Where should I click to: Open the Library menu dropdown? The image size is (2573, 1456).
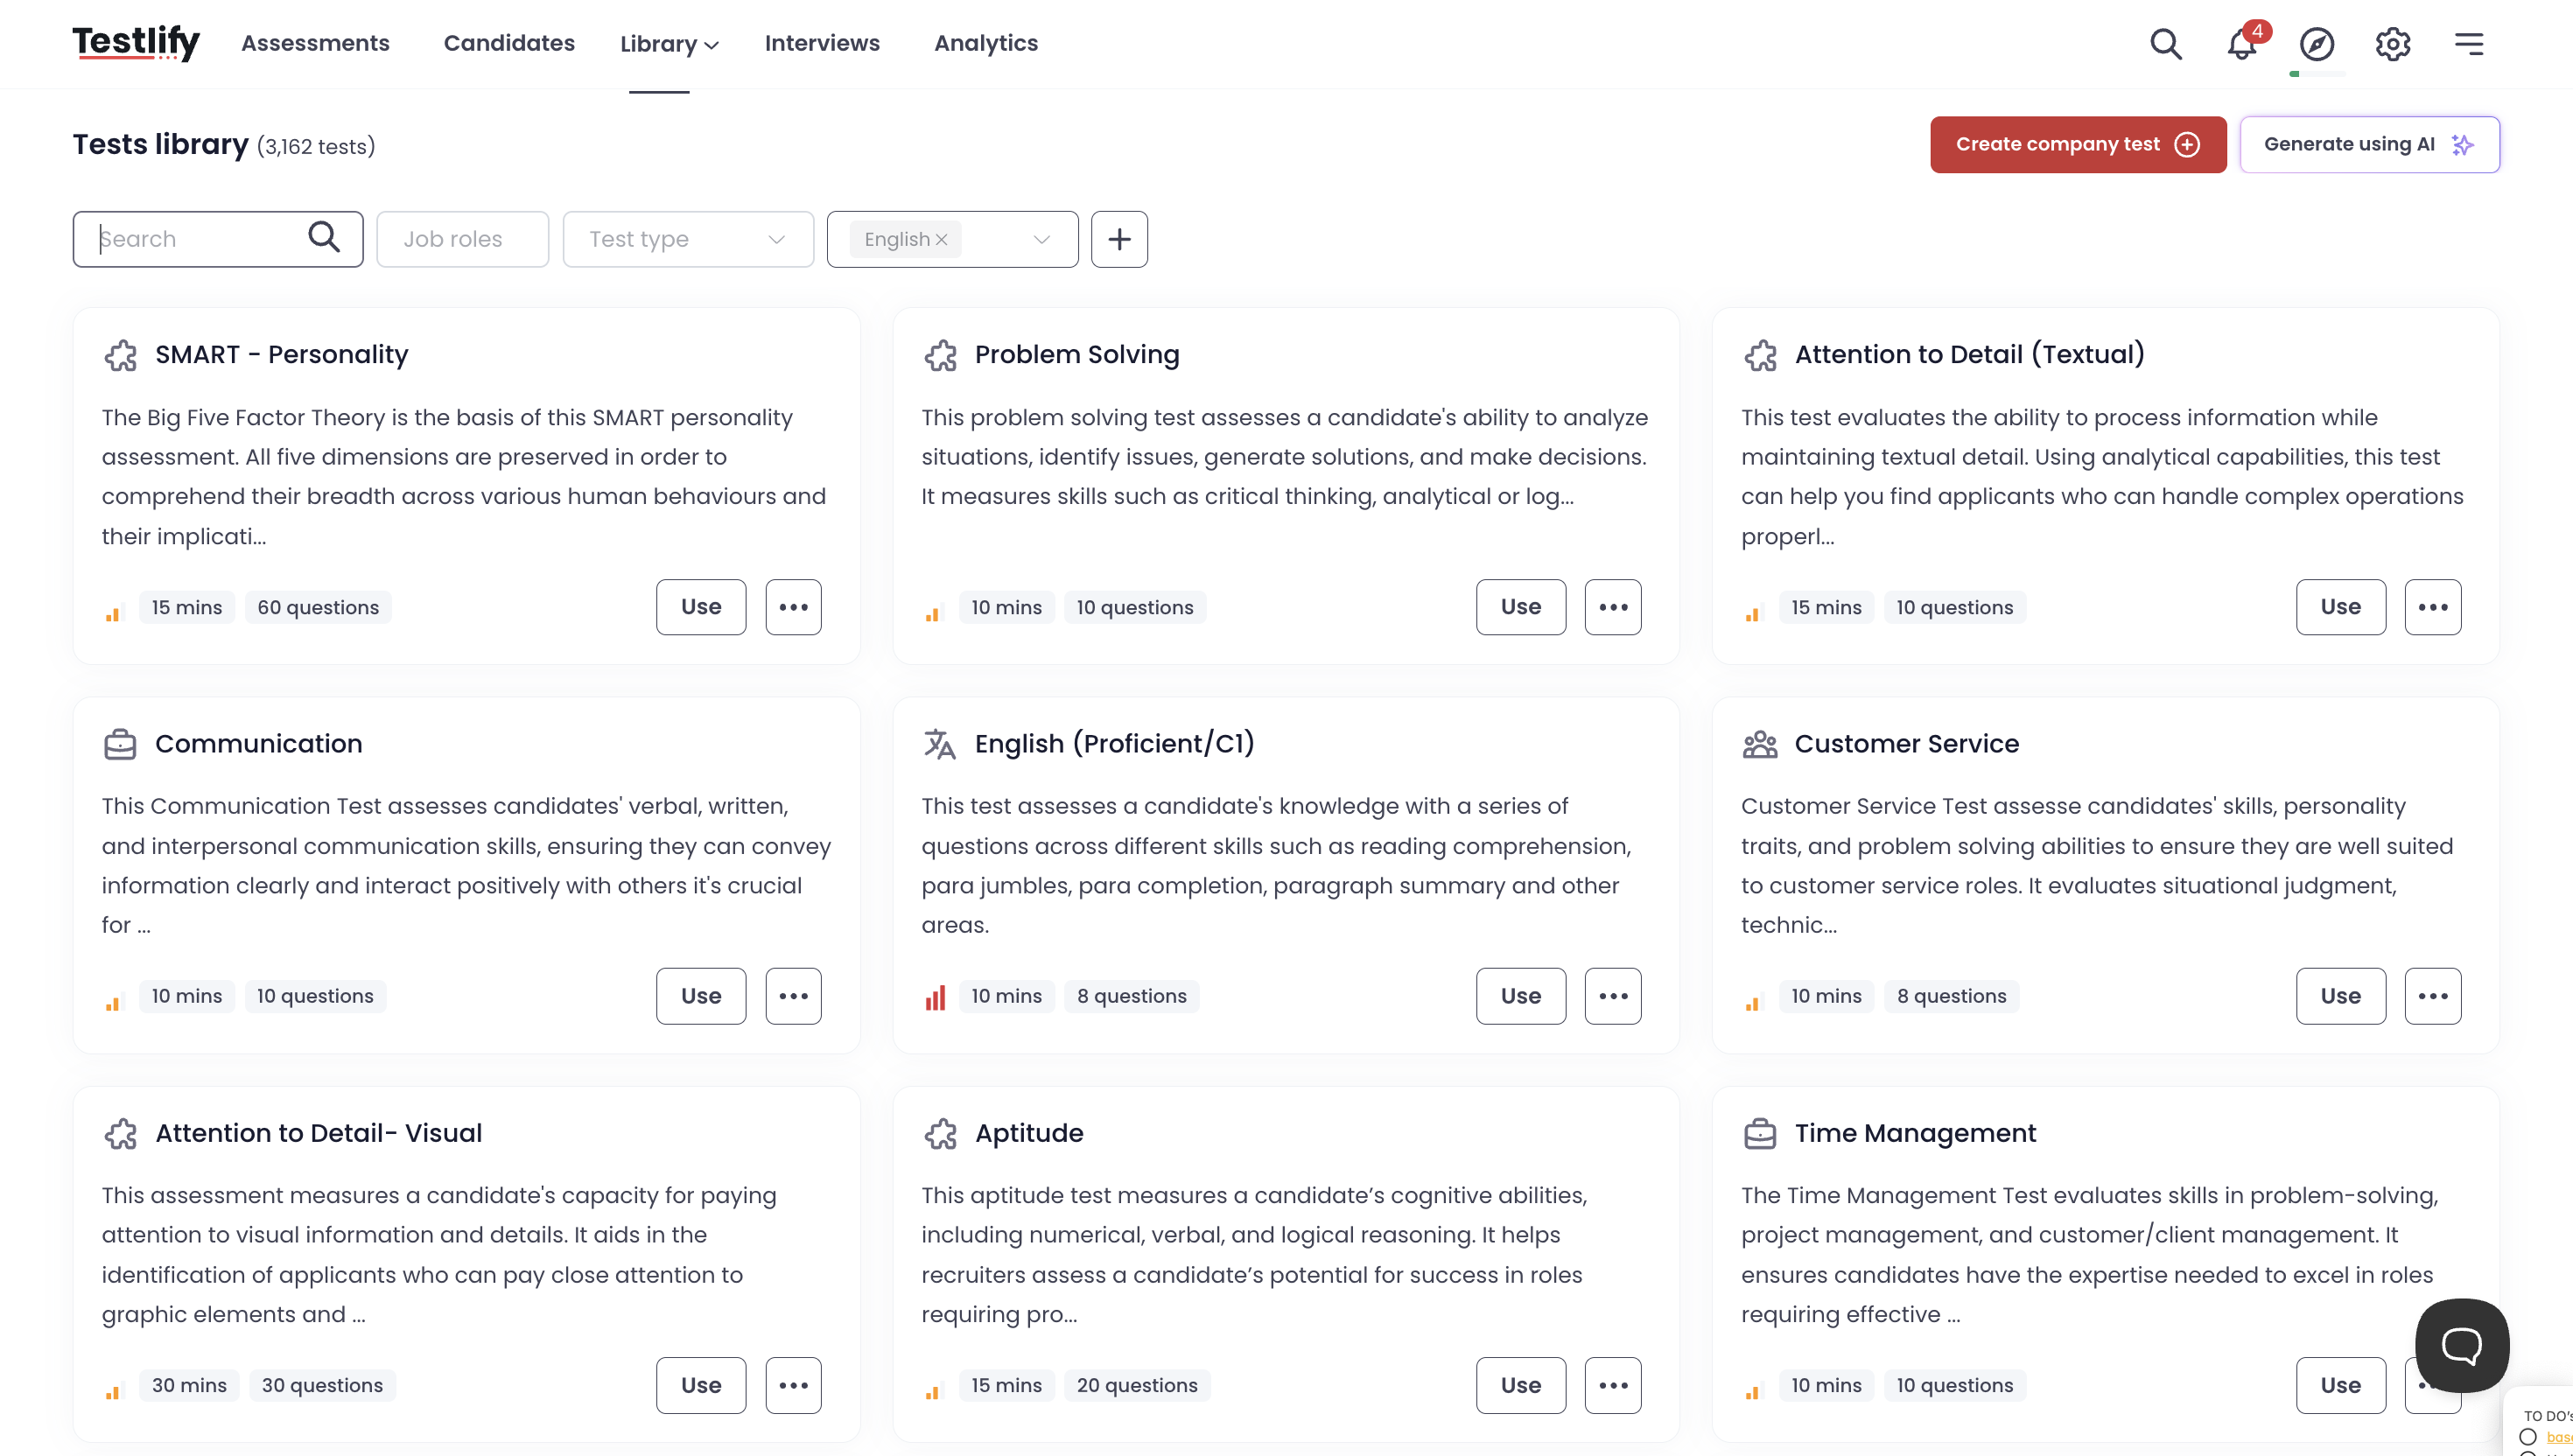[668, 44]
